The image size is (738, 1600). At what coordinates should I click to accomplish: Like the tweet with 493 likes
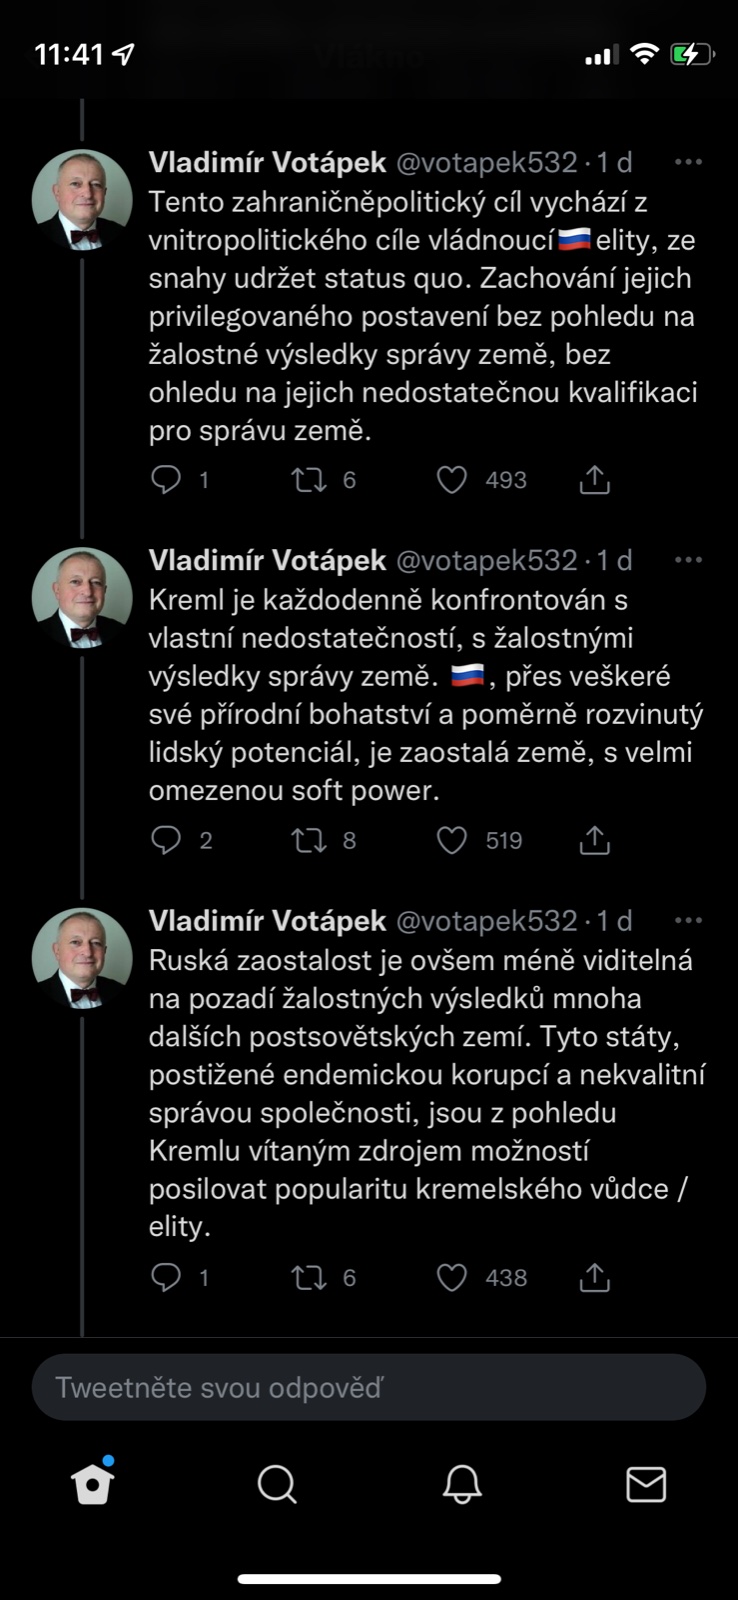point(452,480)
